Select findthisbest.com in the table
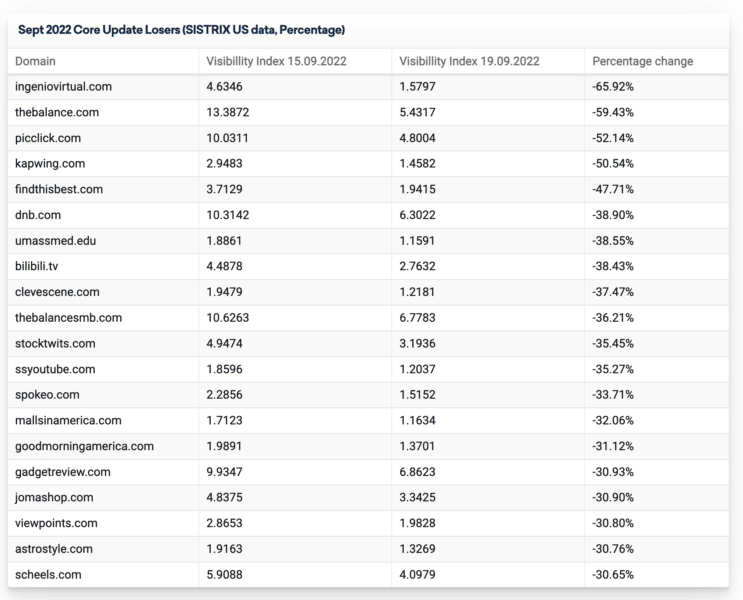This screenshot has width=743, height=600. (x=59, y=189)
